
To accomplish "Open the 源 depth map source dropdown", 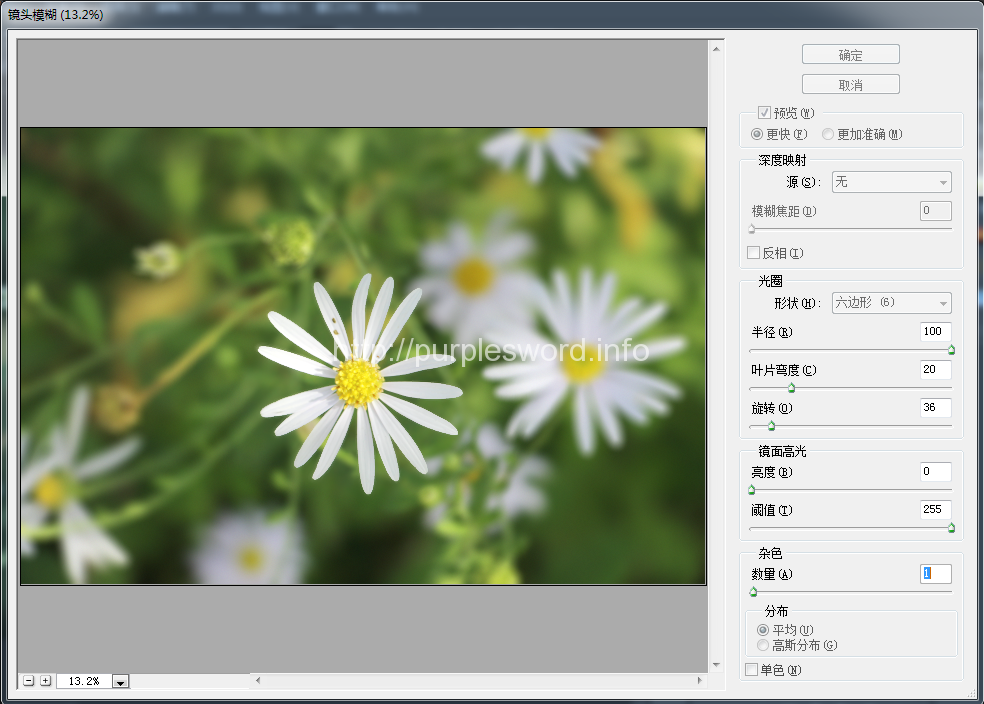I will 891,182.
